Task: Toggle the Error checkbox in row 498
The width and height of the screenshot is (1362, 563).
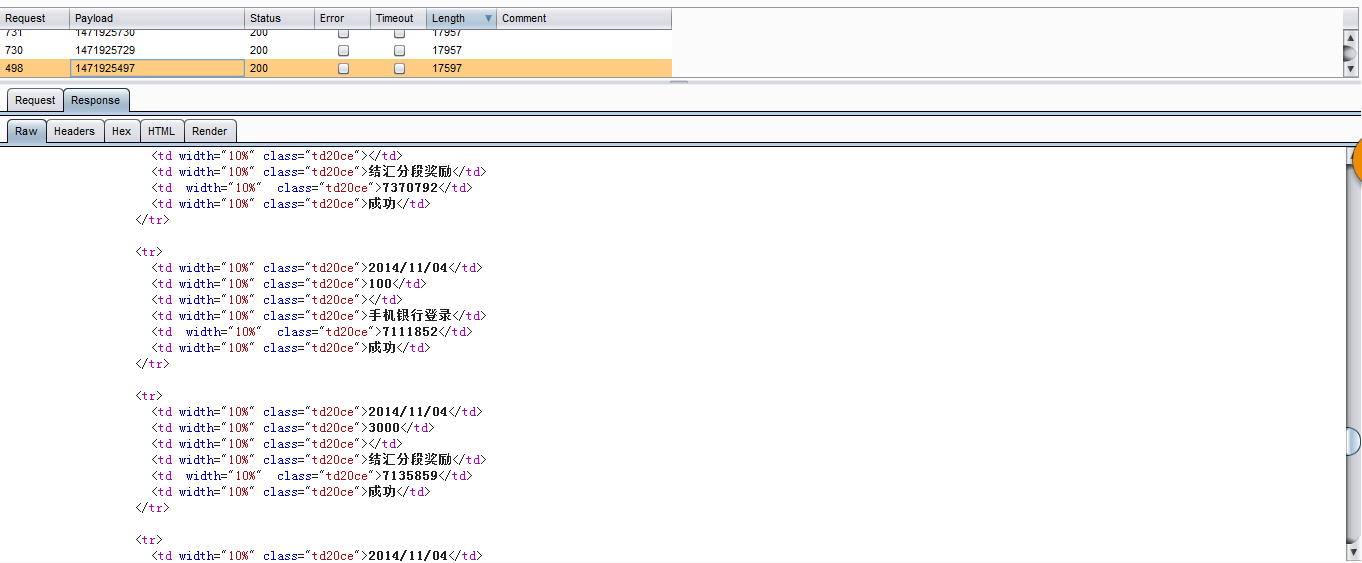Action: coord(343,68)
